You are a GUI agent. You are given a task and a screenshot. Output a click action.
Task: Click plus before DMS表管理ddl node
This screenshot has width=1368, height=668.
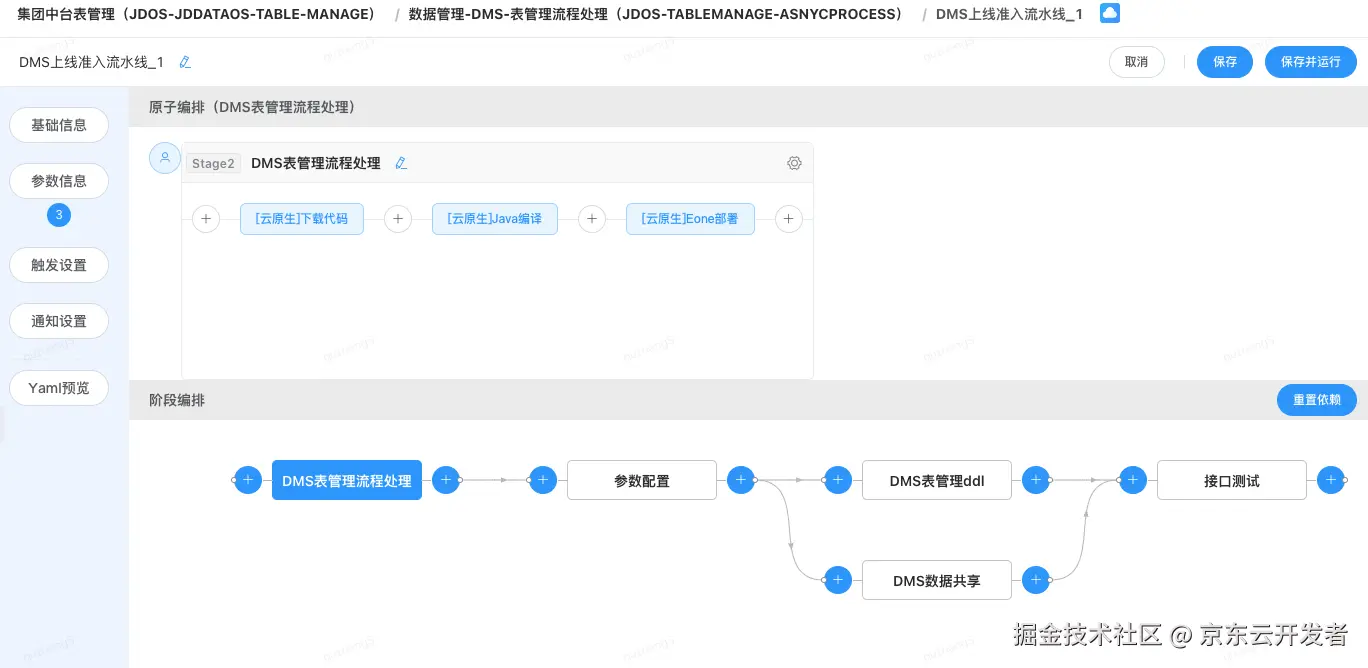(837, 480)
